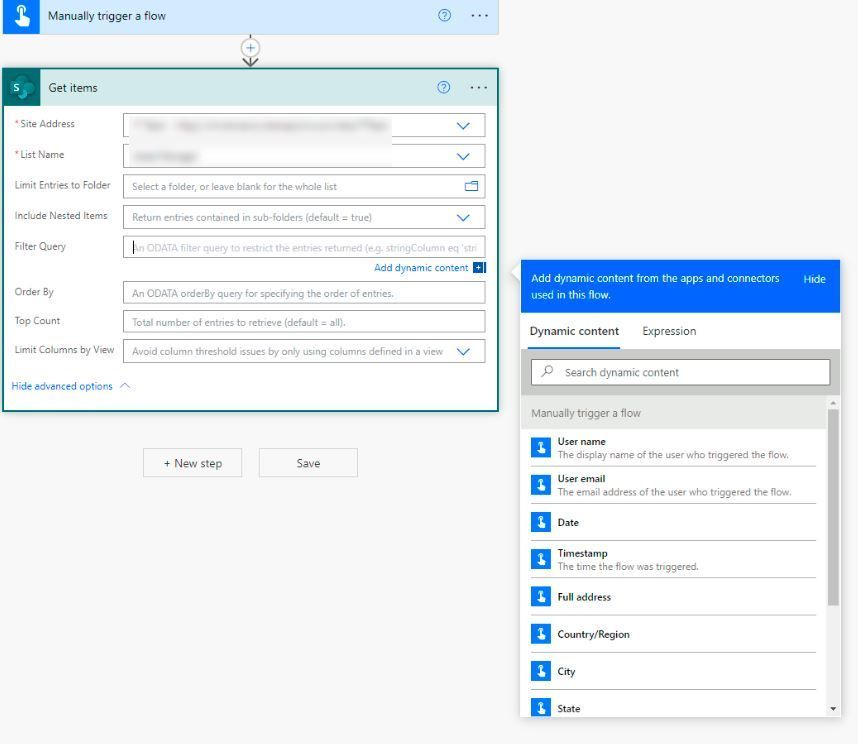Save the flow
The height and width of the screenshot is (744, 858).
pyautogui.click(x=308, y=463)
